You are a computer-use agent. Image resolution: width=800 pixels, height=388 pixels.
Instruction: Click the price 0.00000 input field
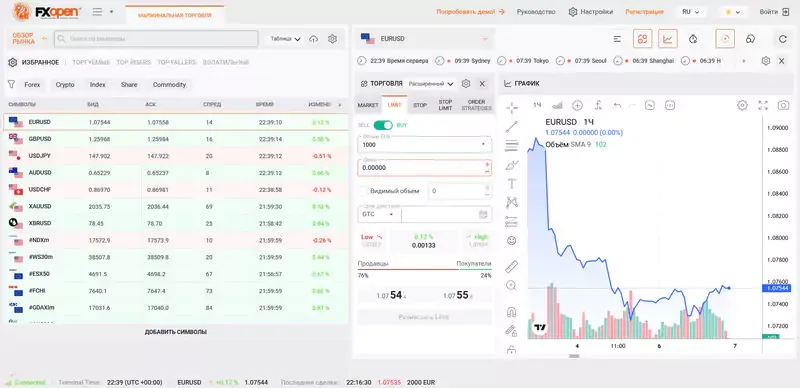pos(420,167)
